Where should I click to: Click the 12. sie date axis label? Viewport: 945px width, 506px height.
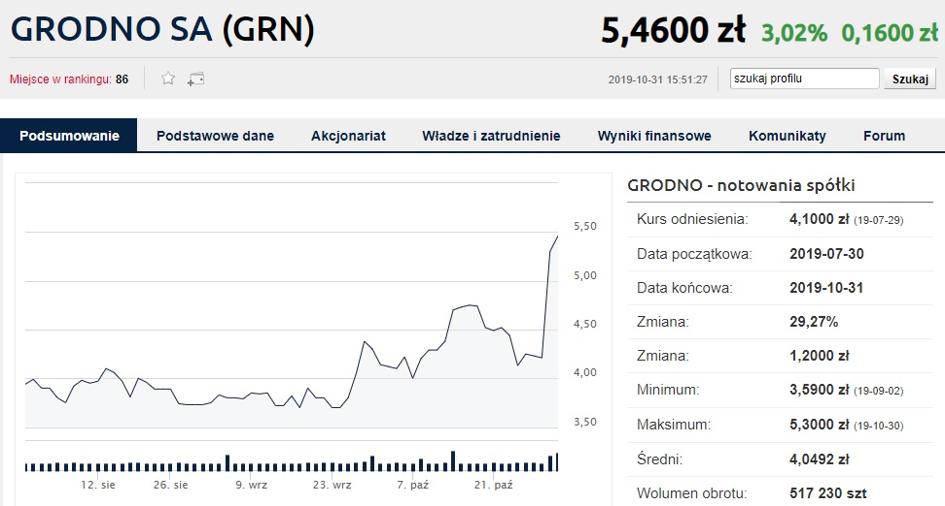(x=98, y=485)
